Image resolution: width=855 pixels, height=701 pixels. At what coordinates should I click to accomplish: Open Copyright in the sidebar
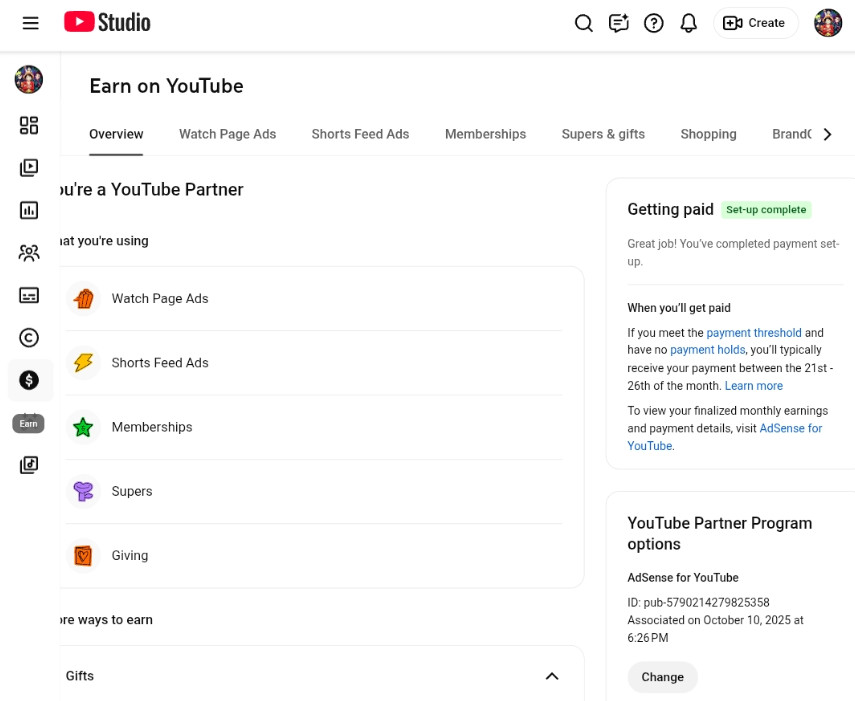29,338
